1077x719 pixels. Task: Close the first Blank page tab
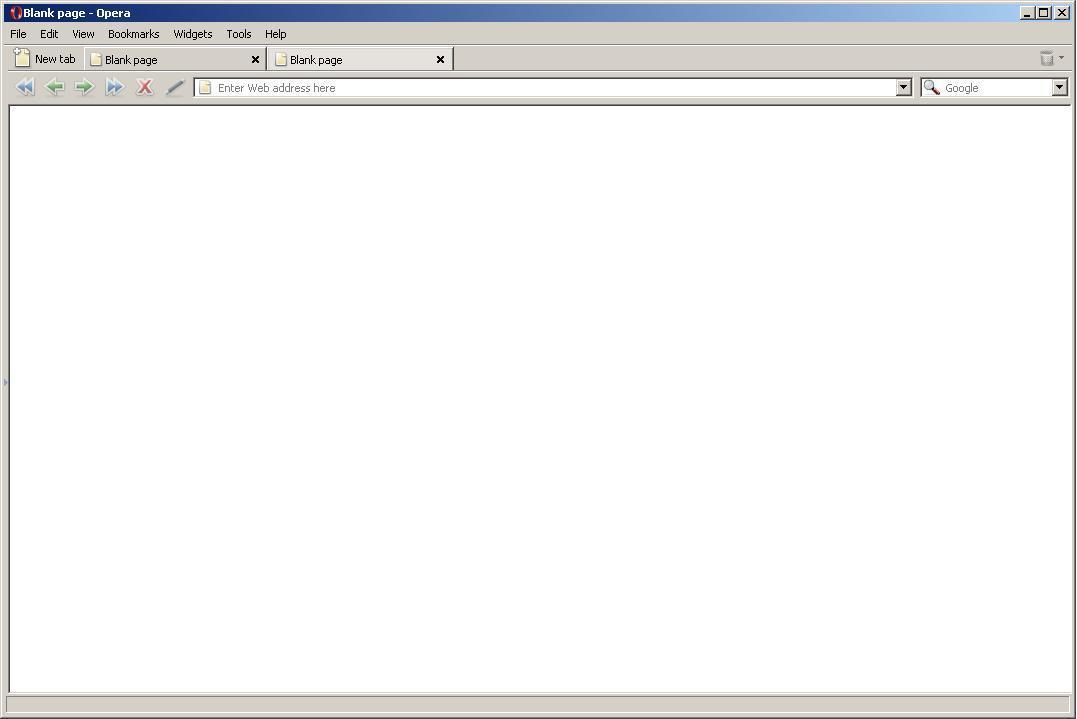[x=255, y=60]
